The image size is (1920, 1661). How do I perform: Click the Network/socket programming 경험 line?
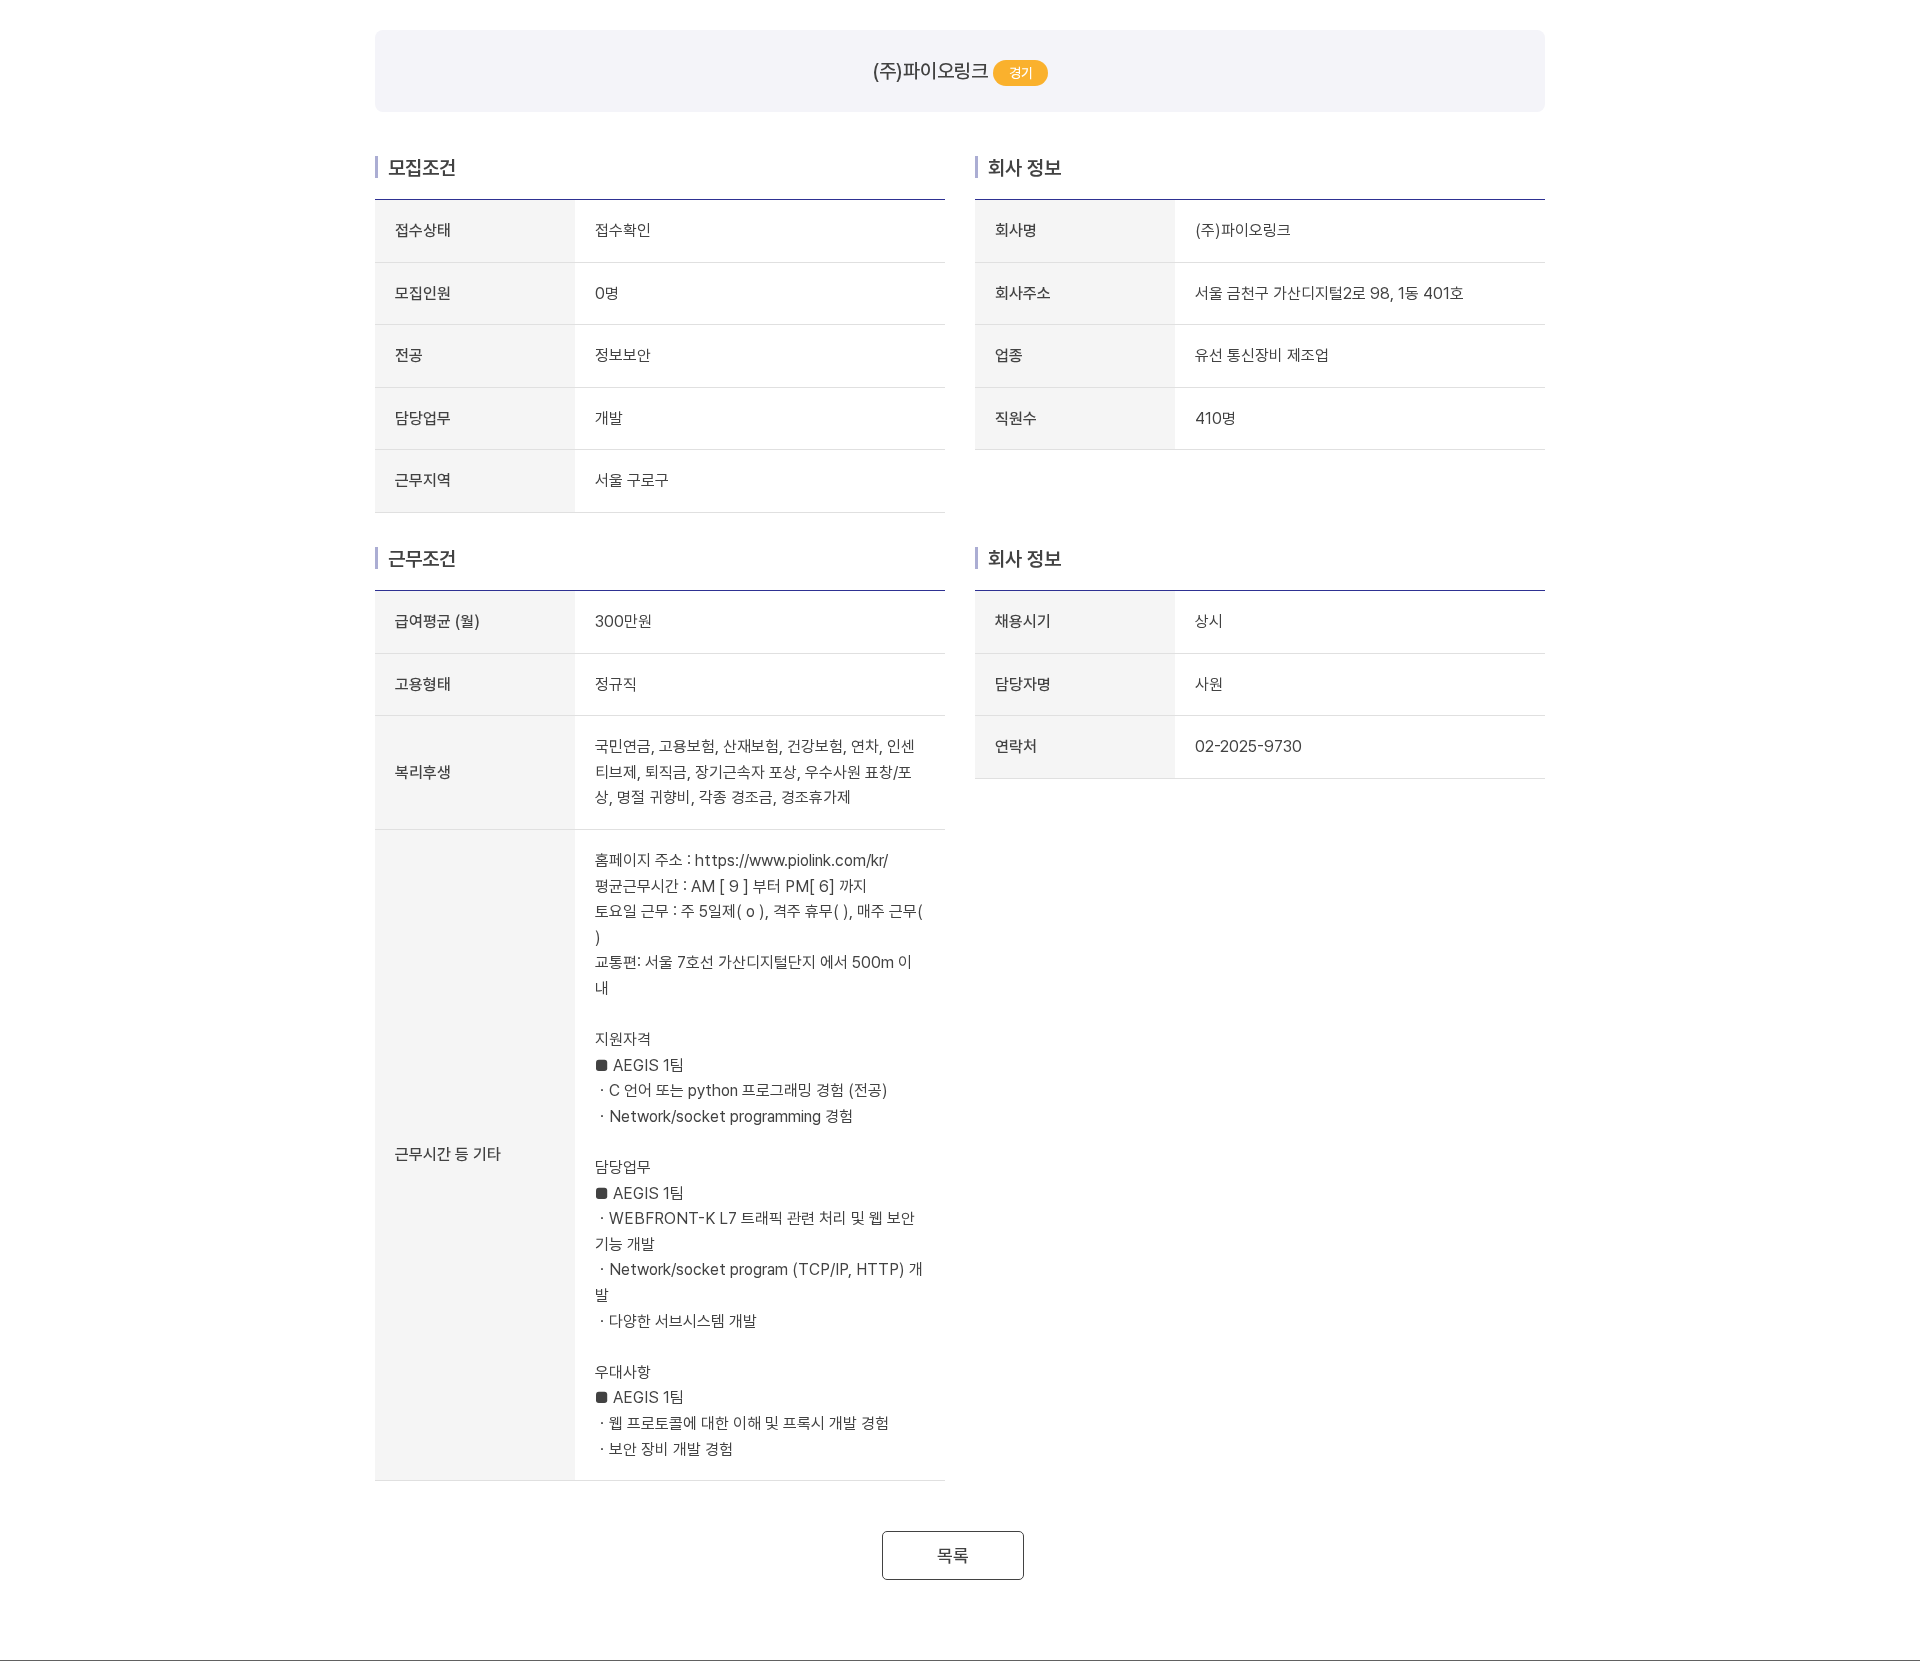(x=725, y=1116)
